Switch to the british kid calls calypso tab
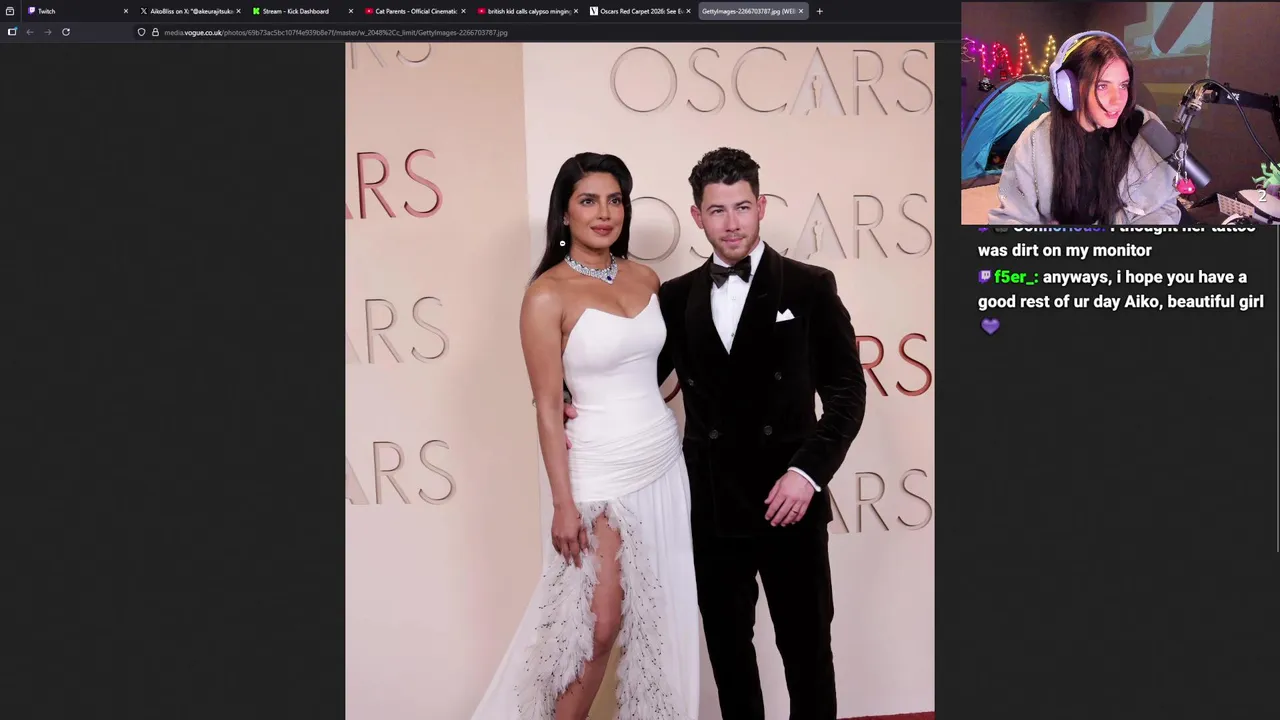Screen dimensions: 1280x720 click(x=529, y=11)
